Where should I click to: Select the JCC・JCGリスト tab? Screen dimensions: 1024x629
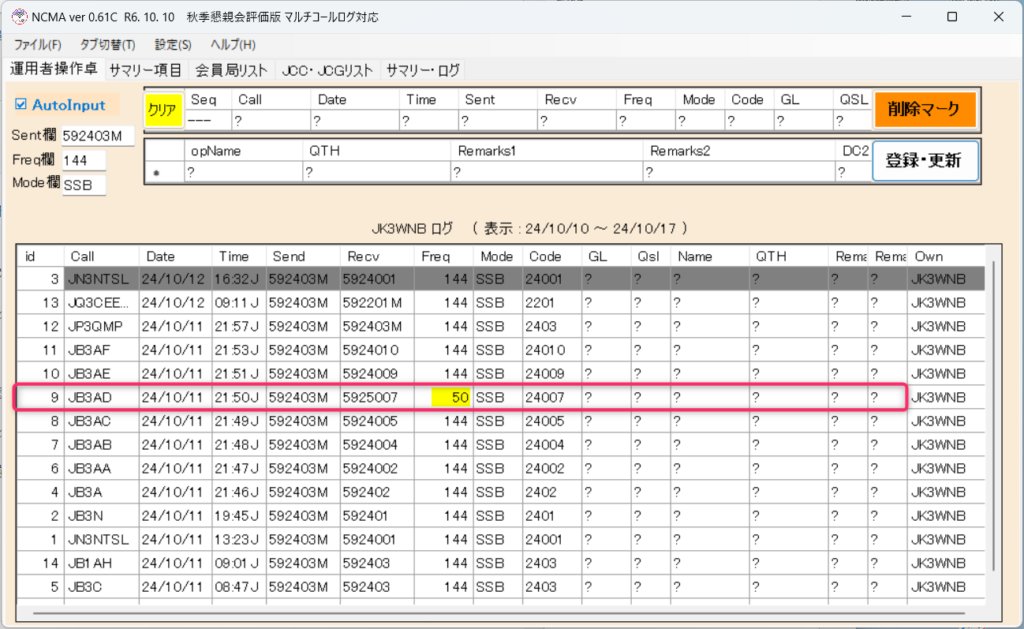click(x=327, y=70)
